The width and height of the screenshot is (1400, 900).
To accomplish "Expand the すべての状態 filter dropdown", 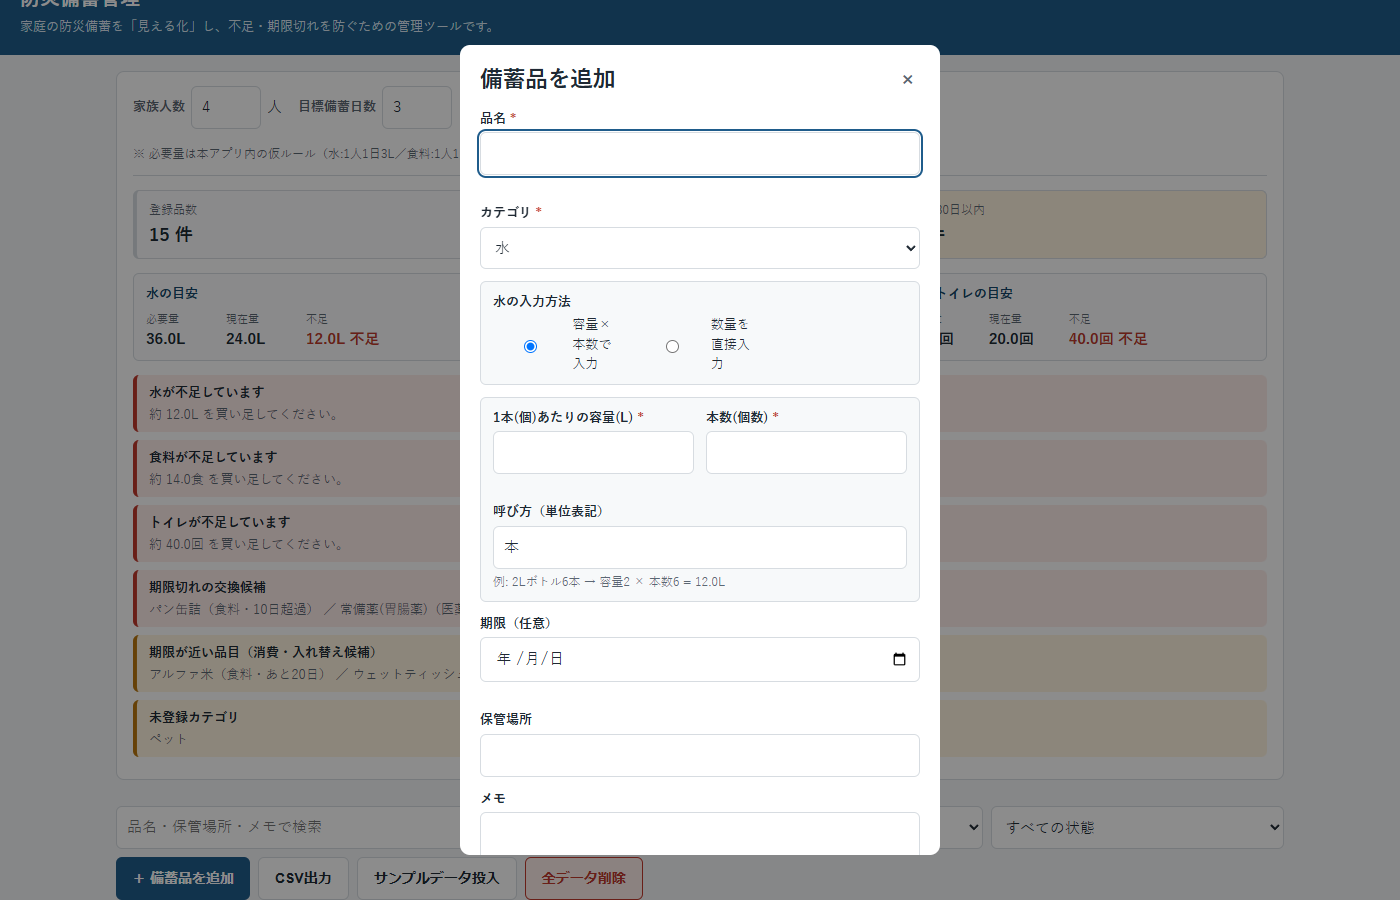I will tap(1137, 827).
